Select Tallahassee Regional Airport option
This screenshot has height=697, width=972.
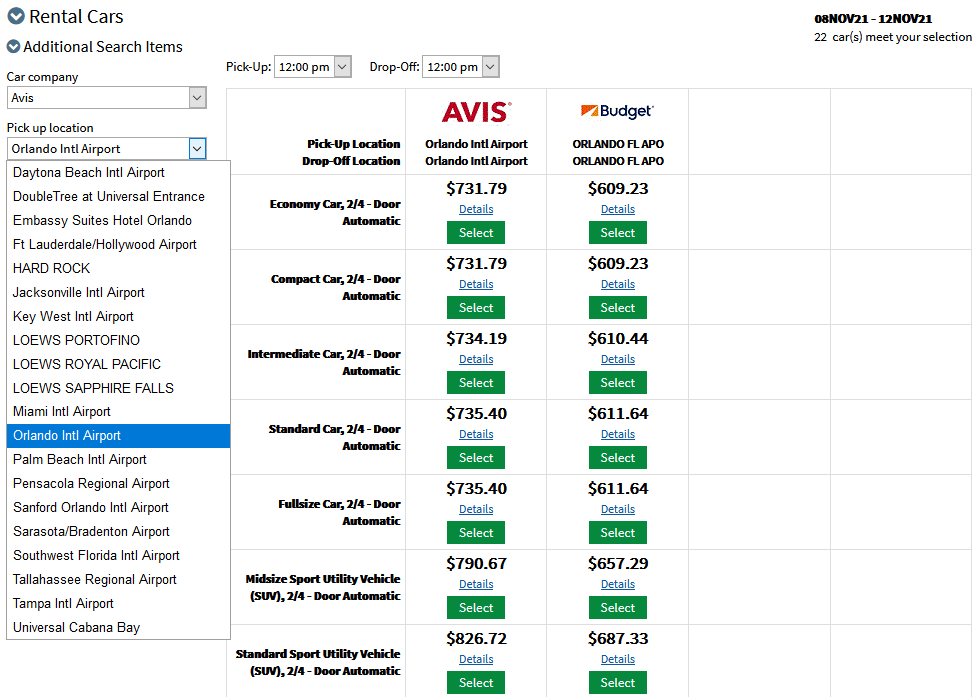click(x=118, y=580)
